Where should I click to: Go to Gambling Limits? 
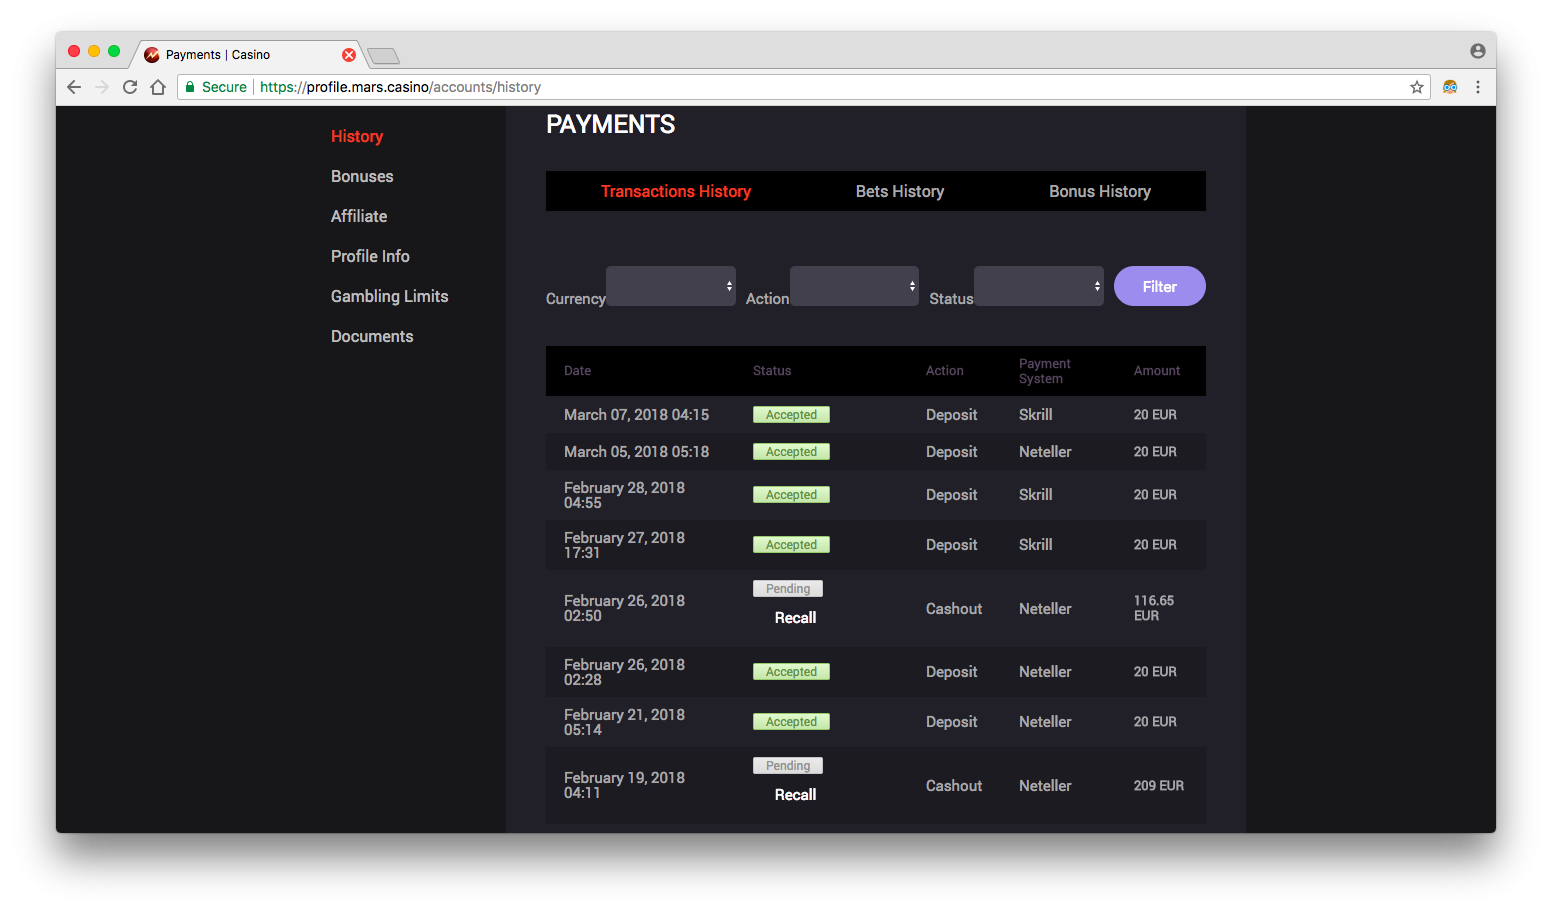[x=389, y=296]
